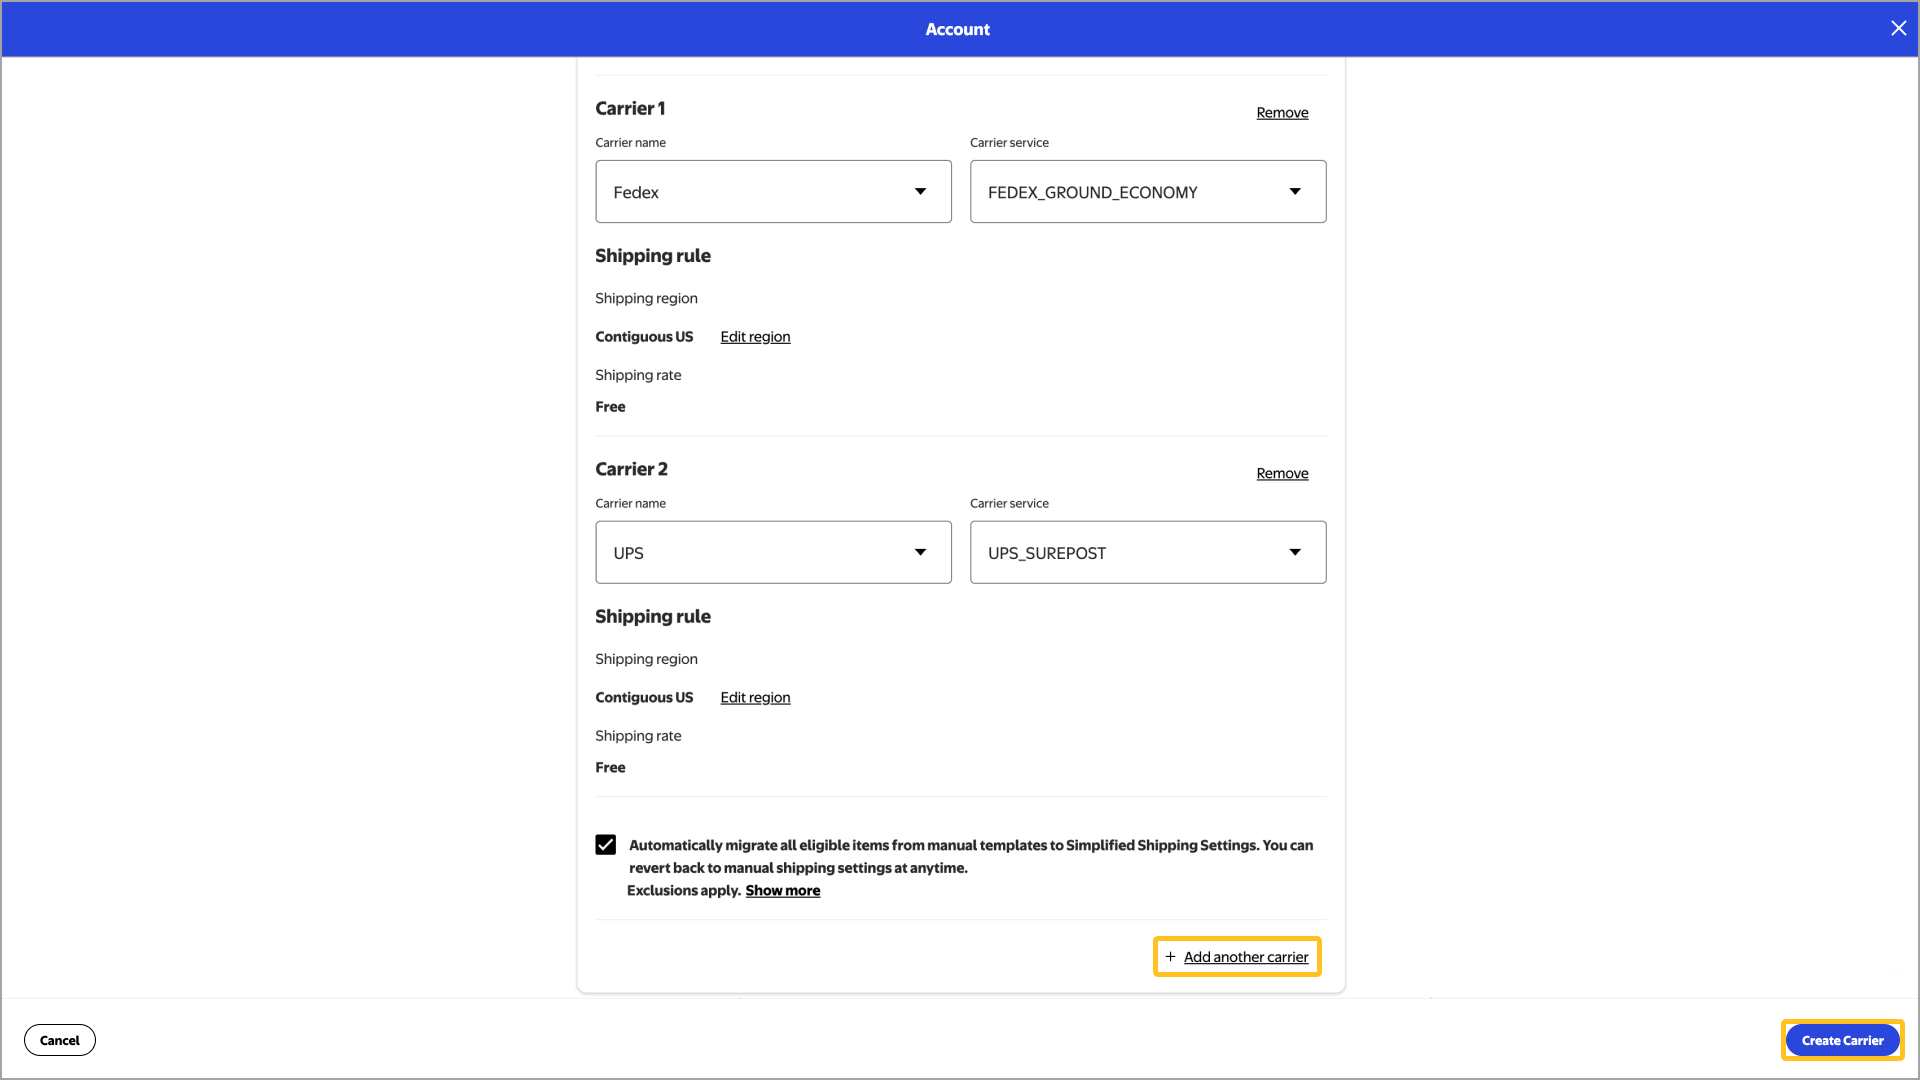Open UPS_SUREPOST carrier service dropdown
This screenshot has height=1080, width=1920.
pyautogui.click(x=1148, y=553)
